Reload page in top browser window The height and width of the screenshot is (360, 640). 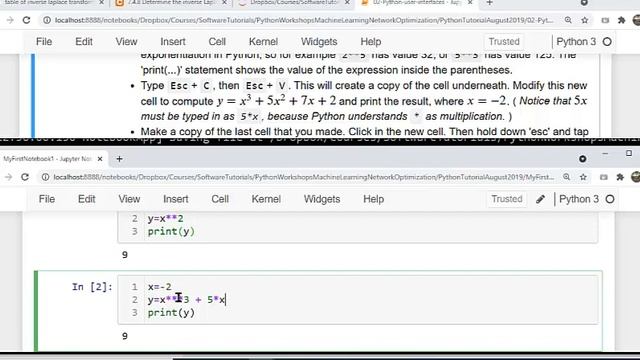[x=27, y=20]
